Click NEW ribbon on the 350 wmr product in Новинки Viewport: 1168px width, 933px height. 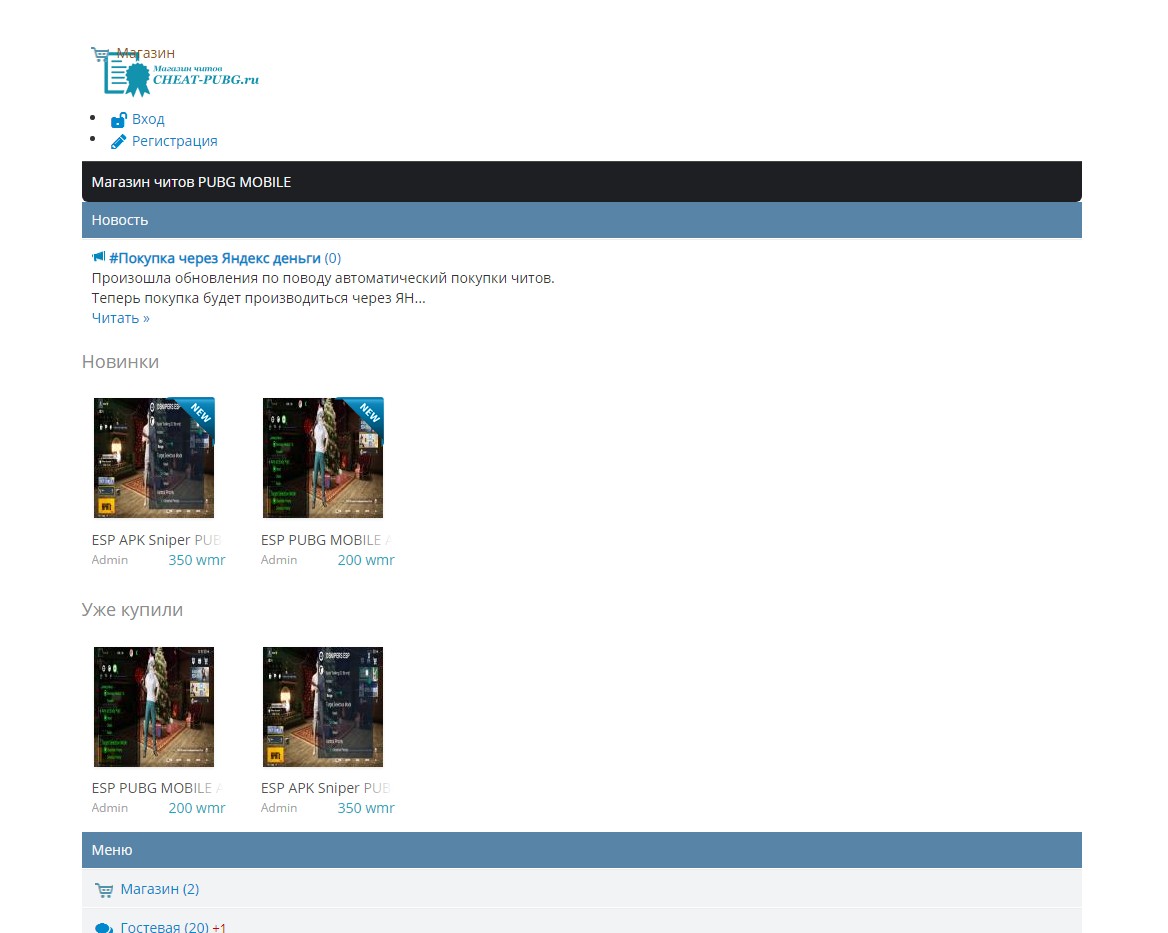coord(200,412)
